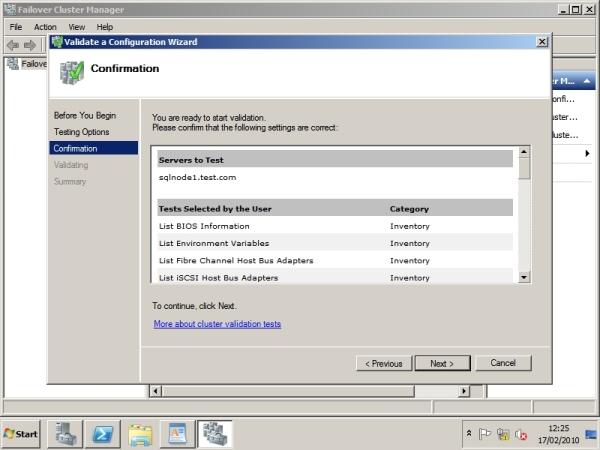Open the File menu

16,27
